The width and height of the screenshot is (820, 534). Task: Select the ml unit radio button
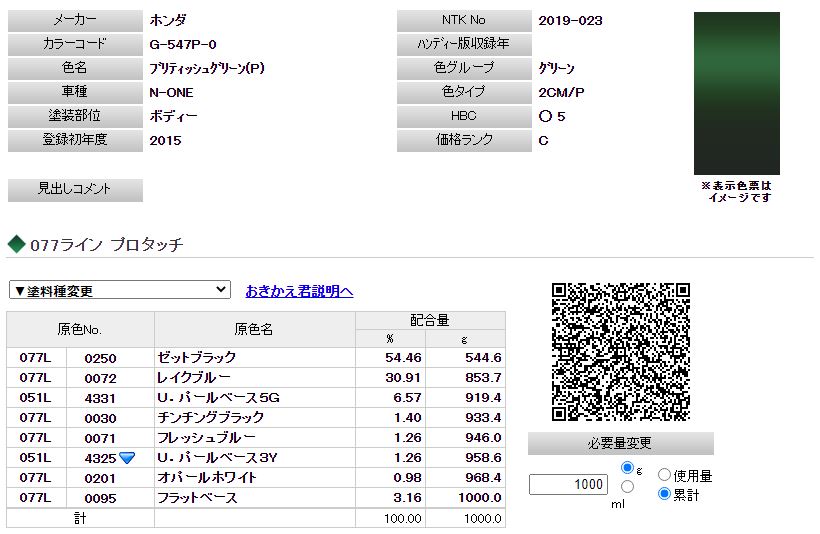[627, 487]
